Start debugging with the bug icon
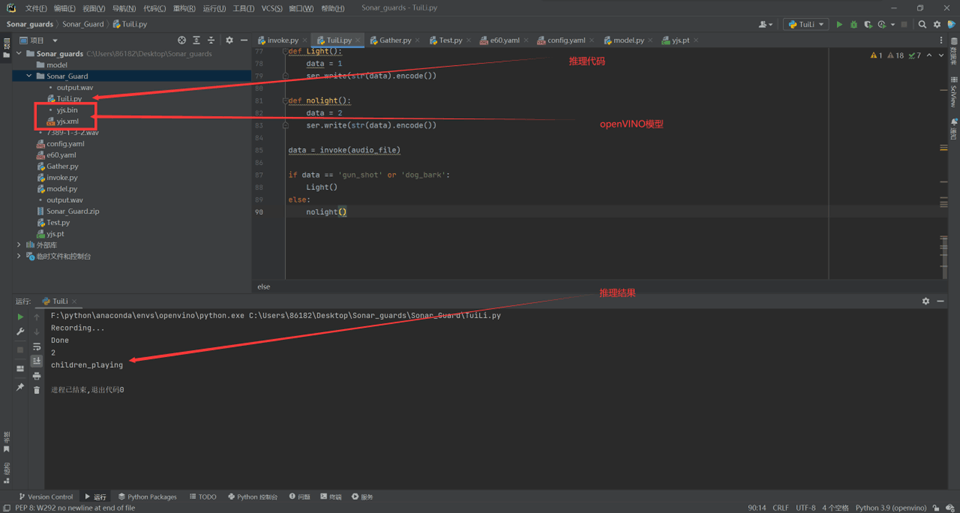This screenshot has height=513, width=960. (853, 24)
